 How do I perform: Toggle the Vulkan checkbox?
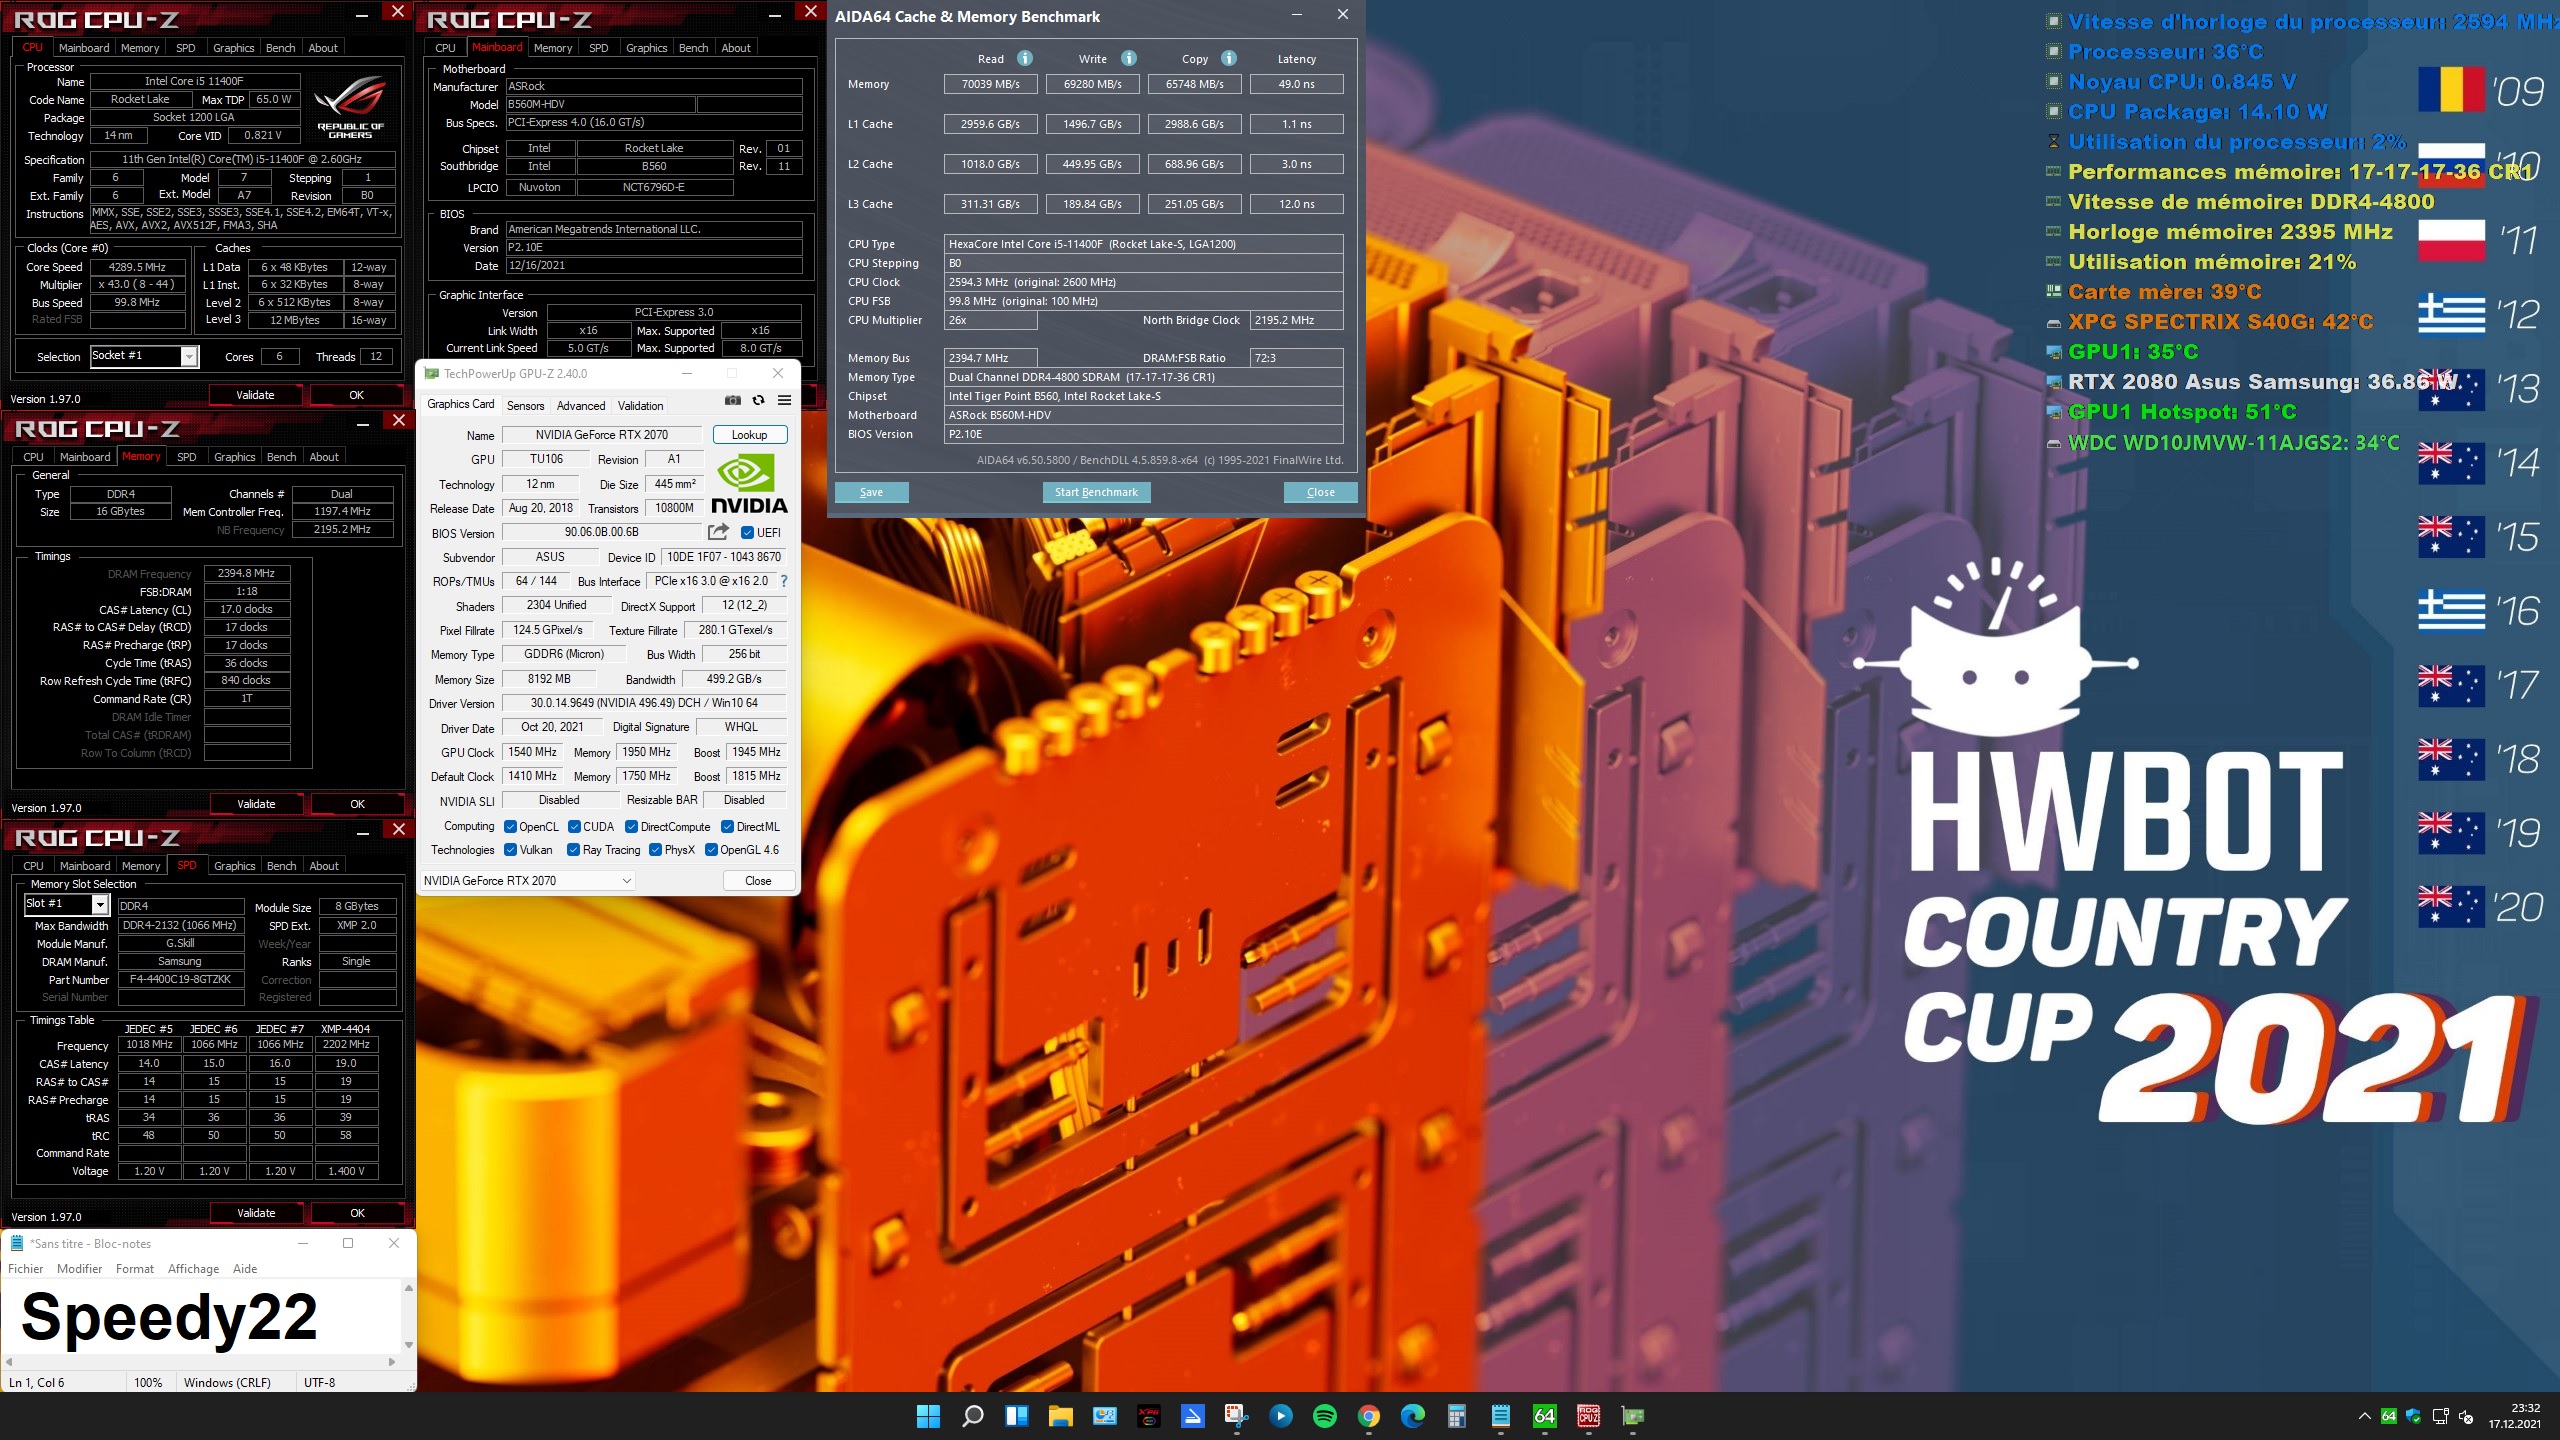coord(510,849)
